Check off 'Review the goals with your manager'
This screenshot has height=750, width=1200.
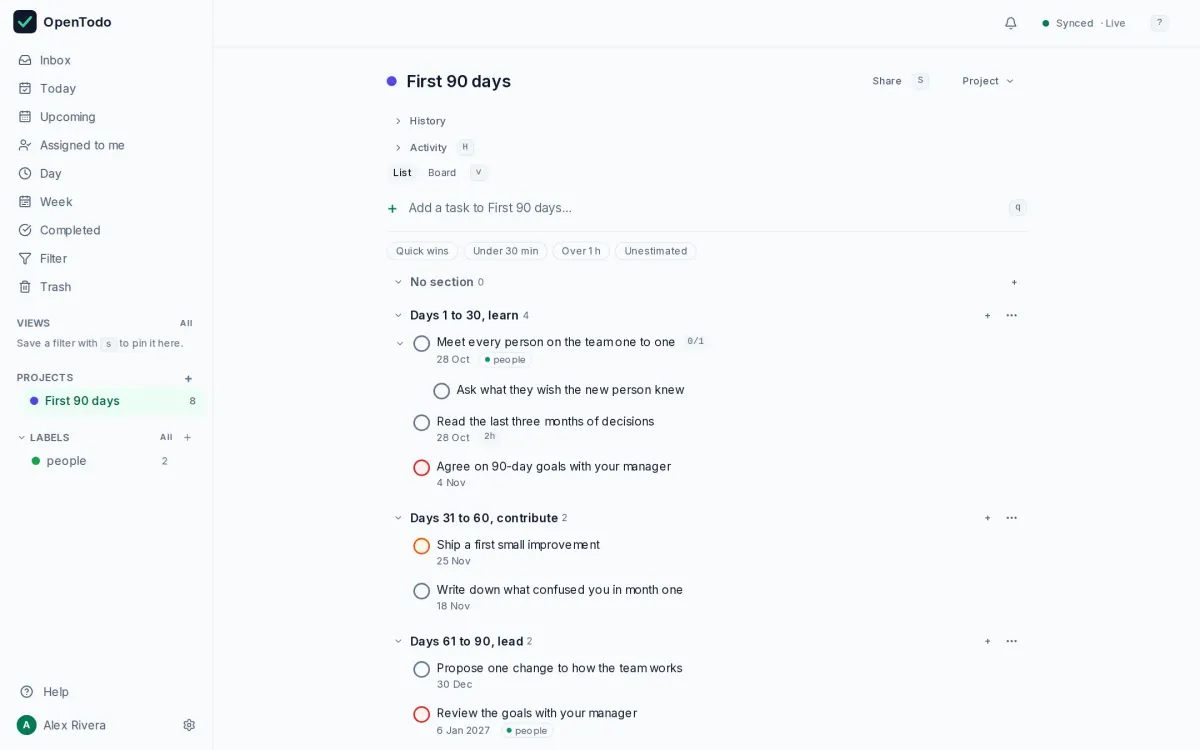422,714
